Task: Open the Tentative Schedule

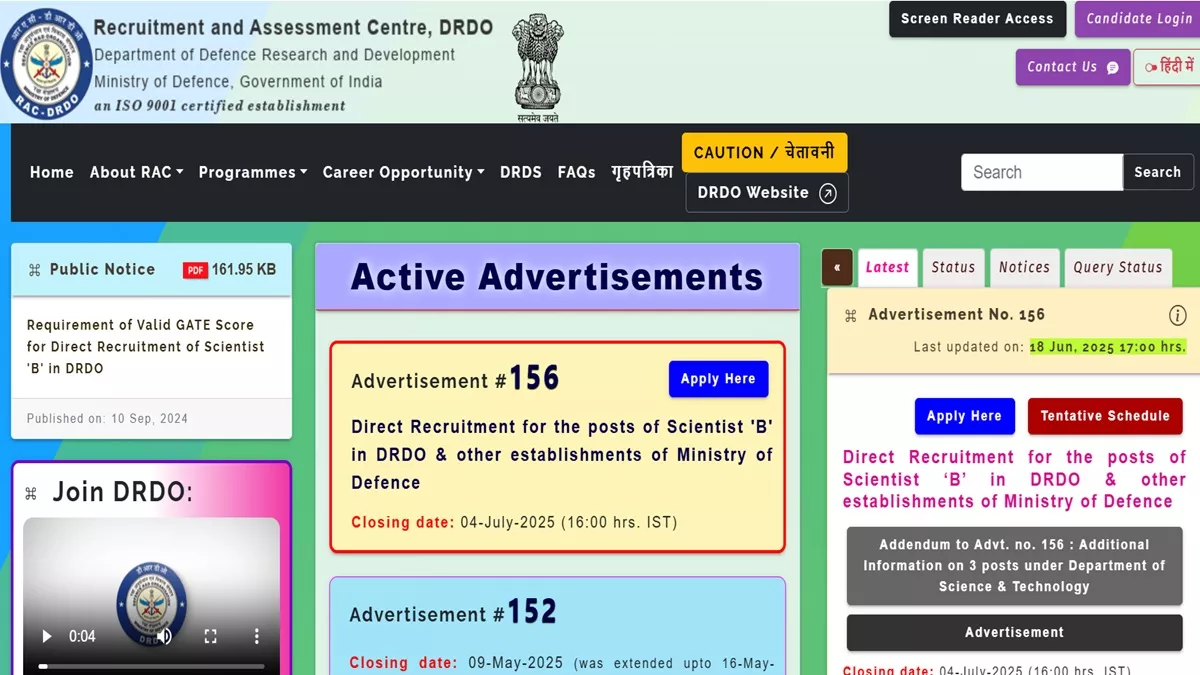Action: [x=1105, y=416]
